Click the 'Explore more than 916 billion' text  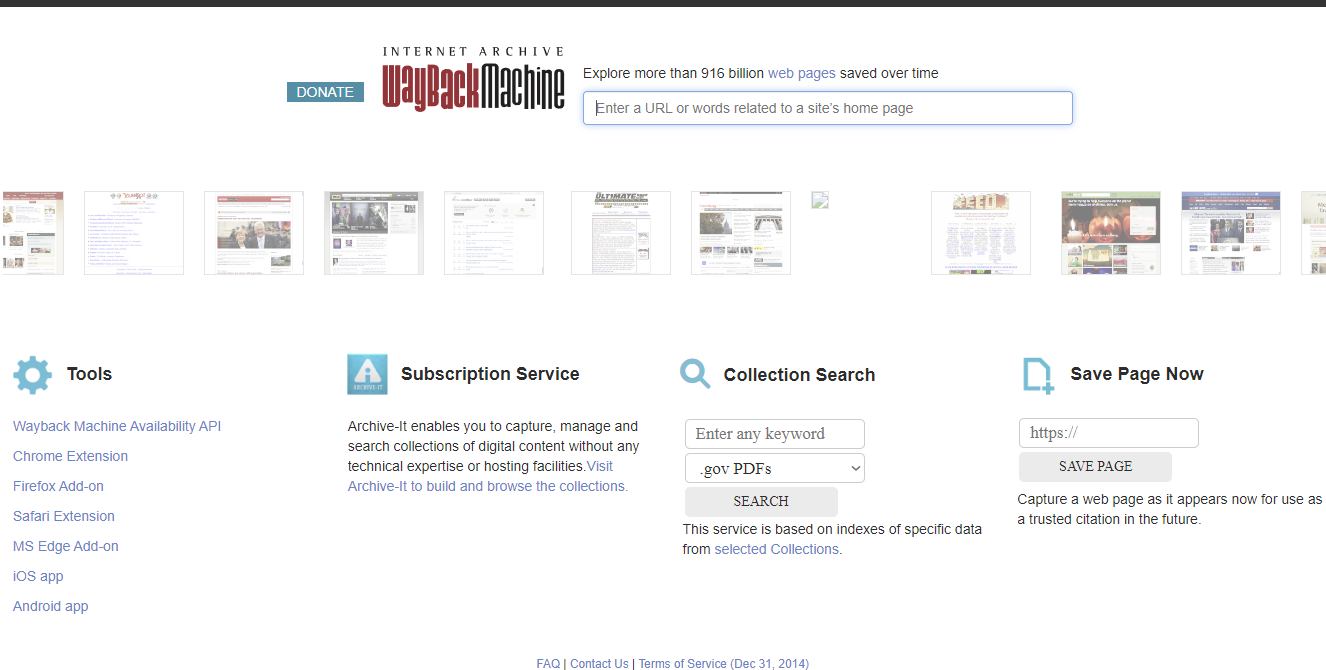[x=674, y=73]
